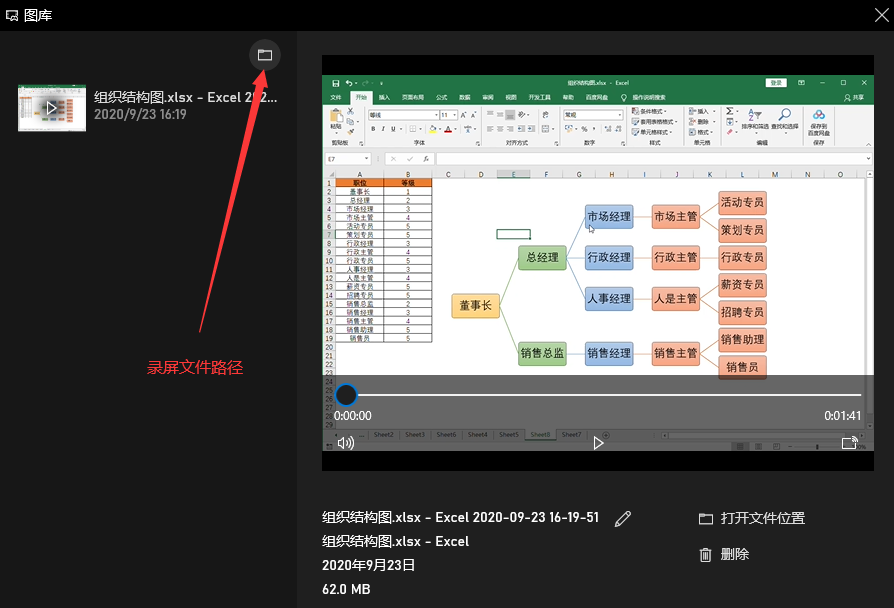
Task: Click the video preview area
Action: [598, 263]
